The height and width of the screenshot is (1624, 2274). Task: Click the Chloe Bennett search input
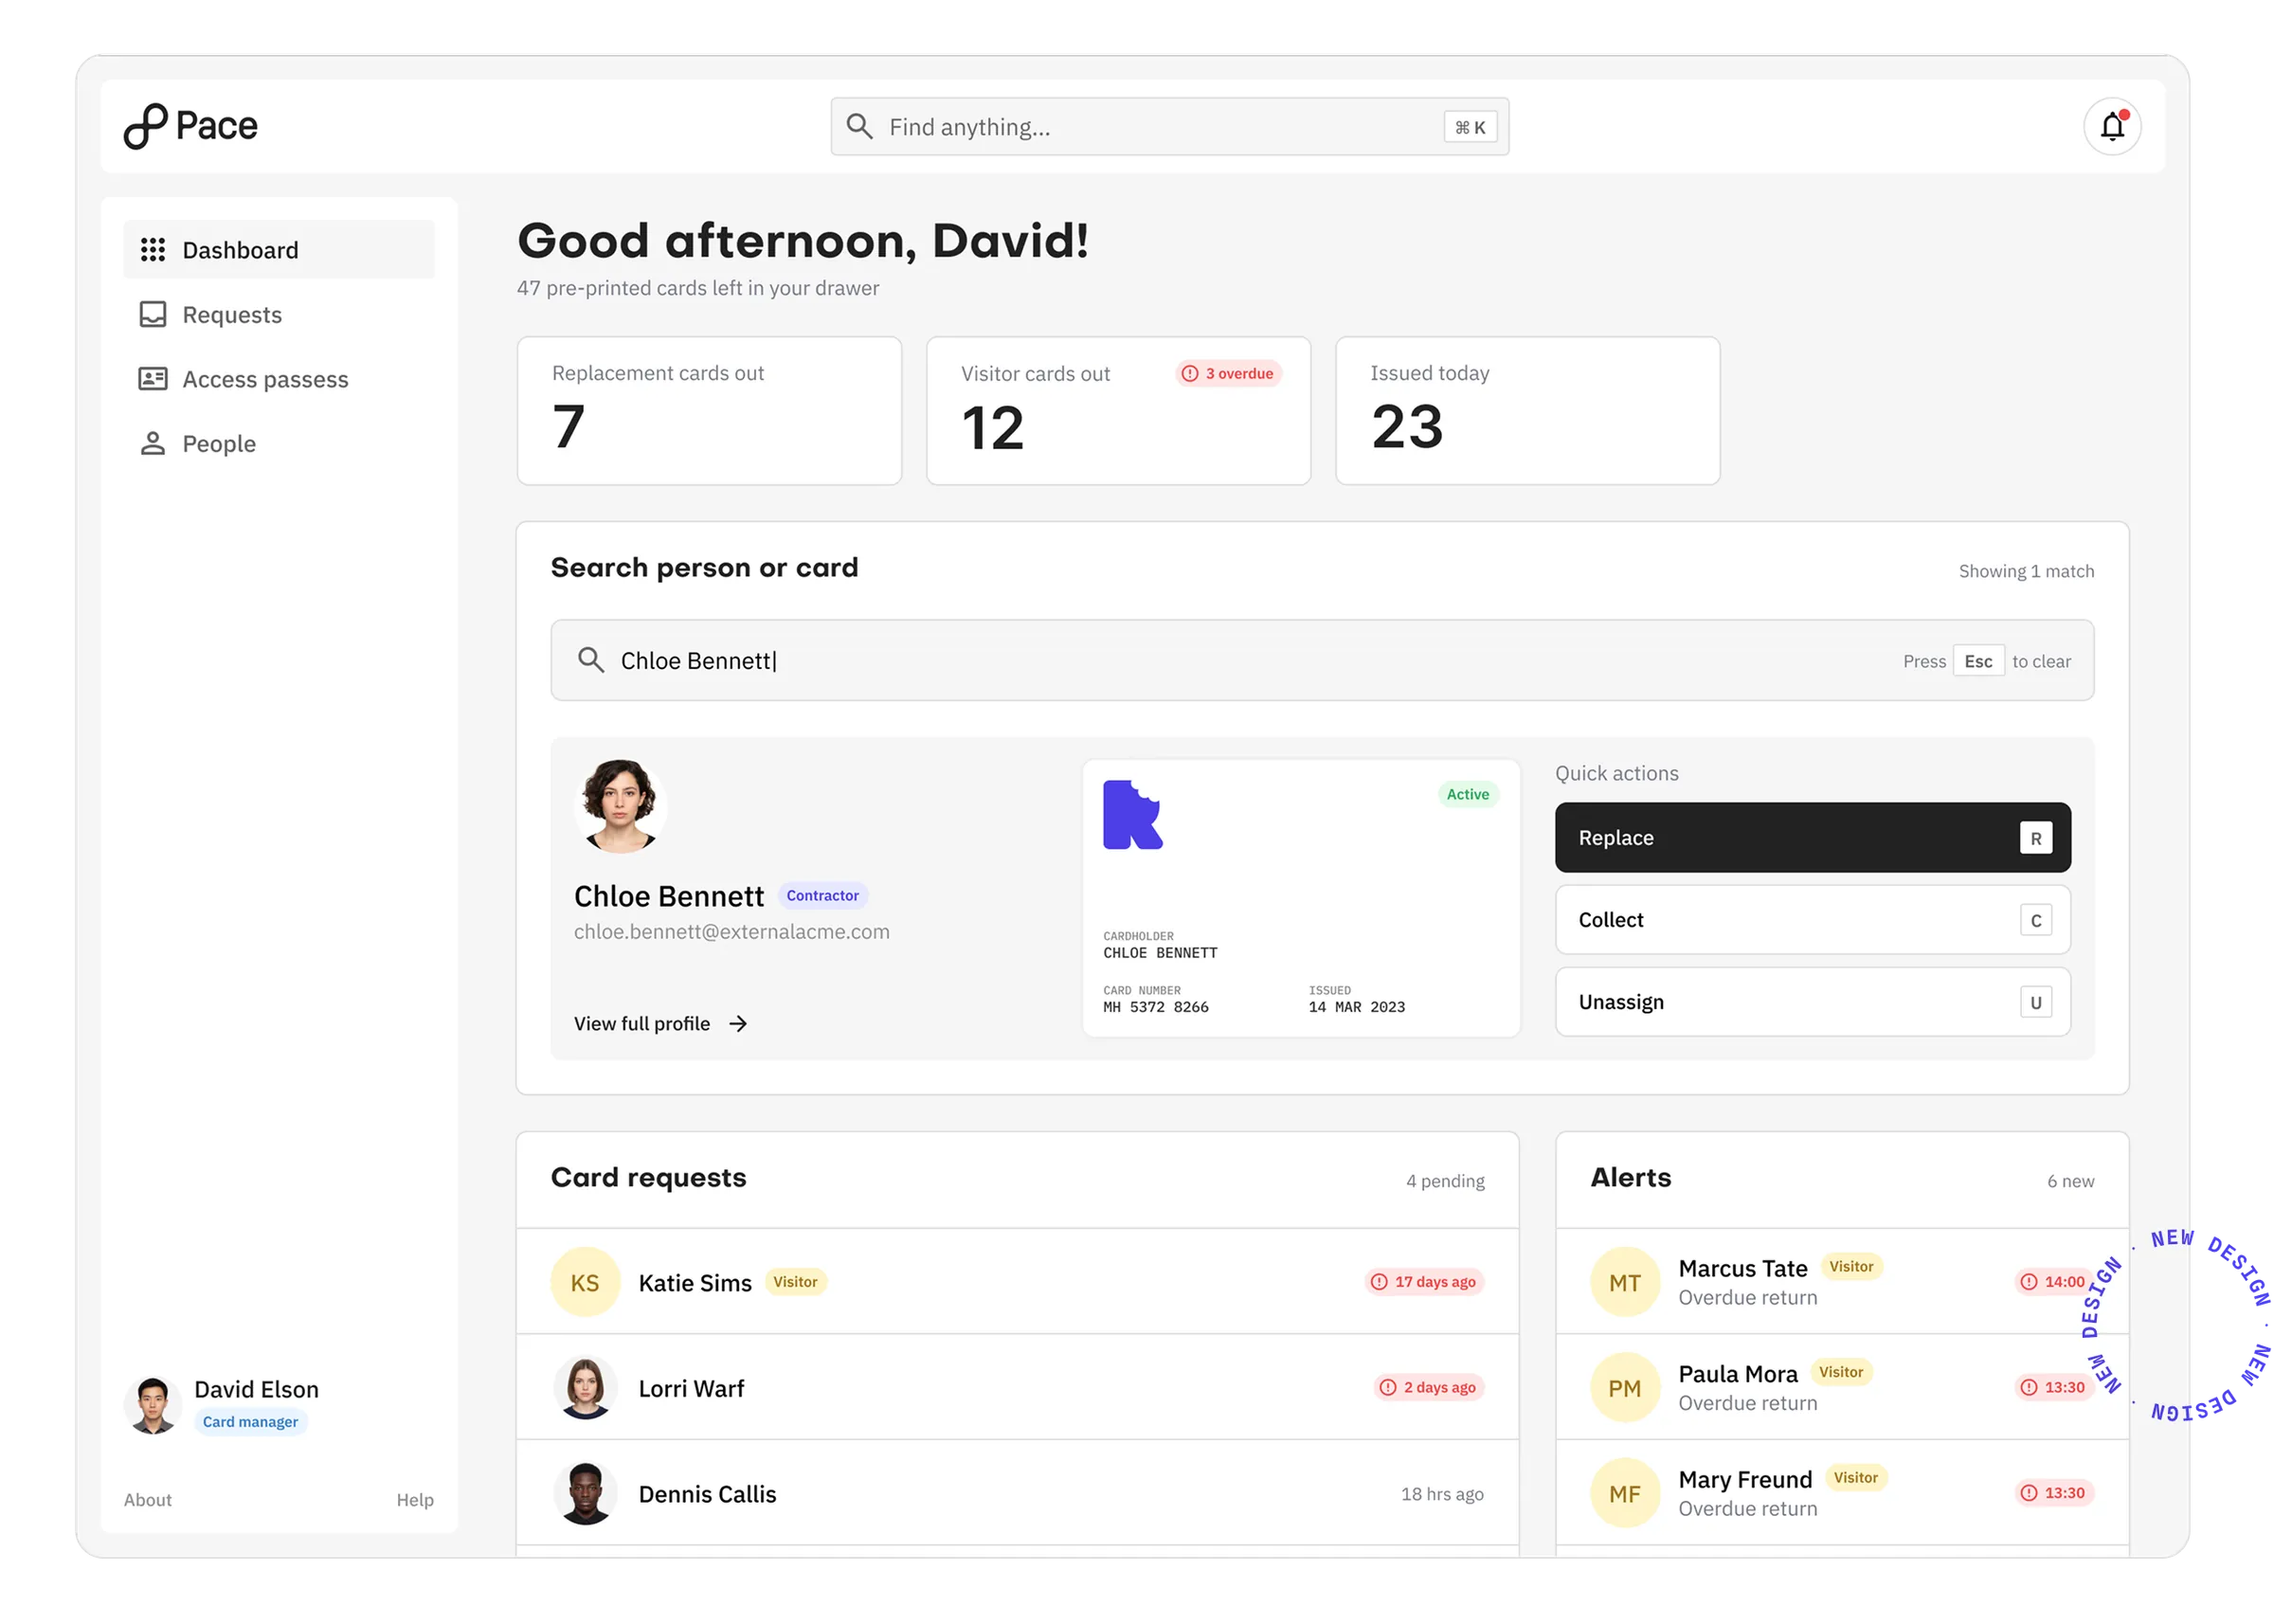1321,660
